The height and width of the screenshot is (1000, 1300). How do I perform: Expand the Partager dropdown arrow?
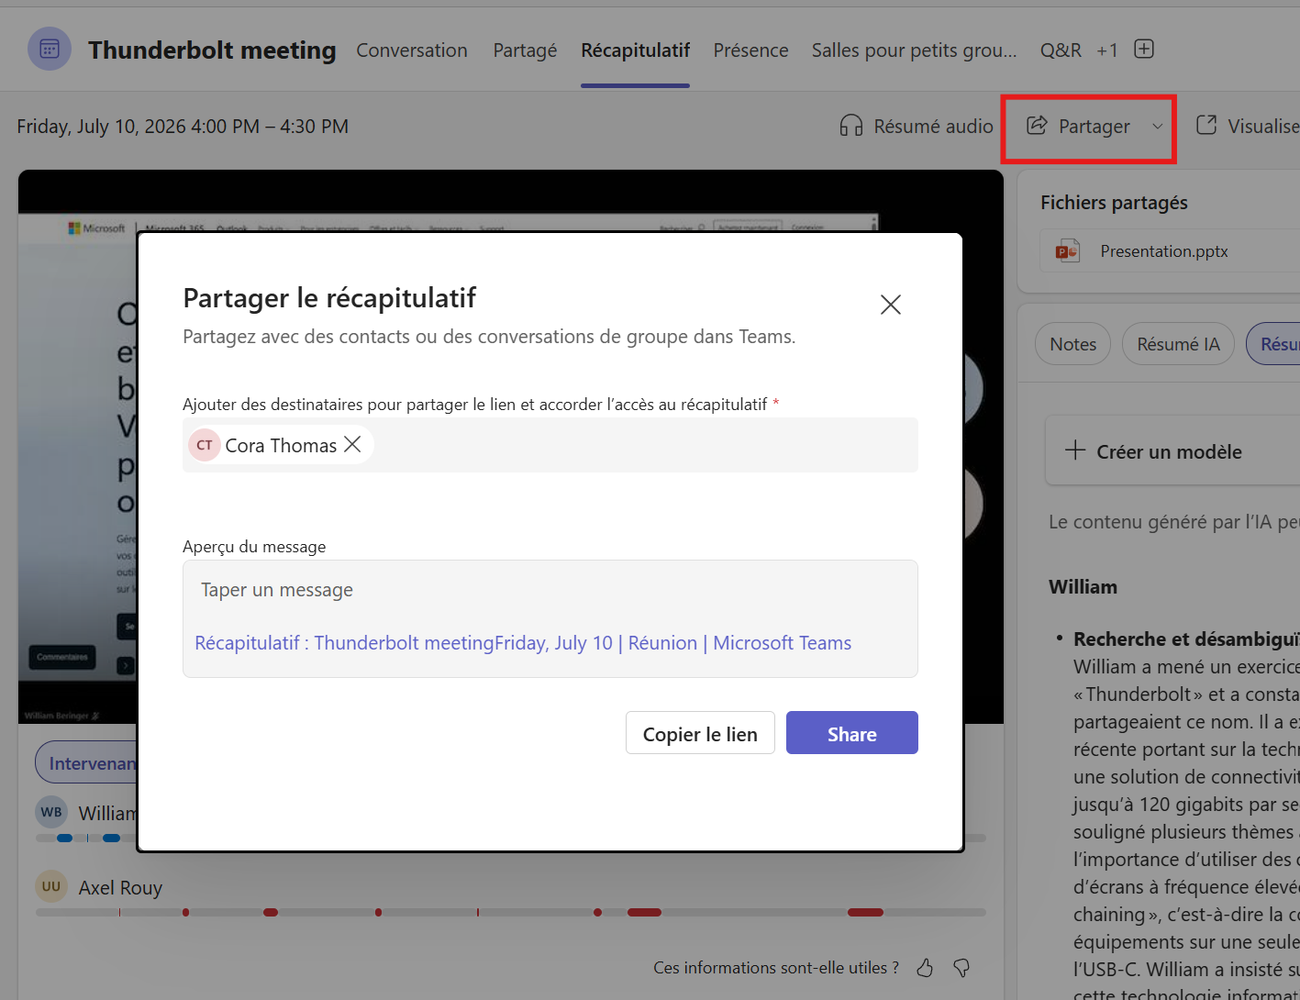click(x=1157, y=127)
